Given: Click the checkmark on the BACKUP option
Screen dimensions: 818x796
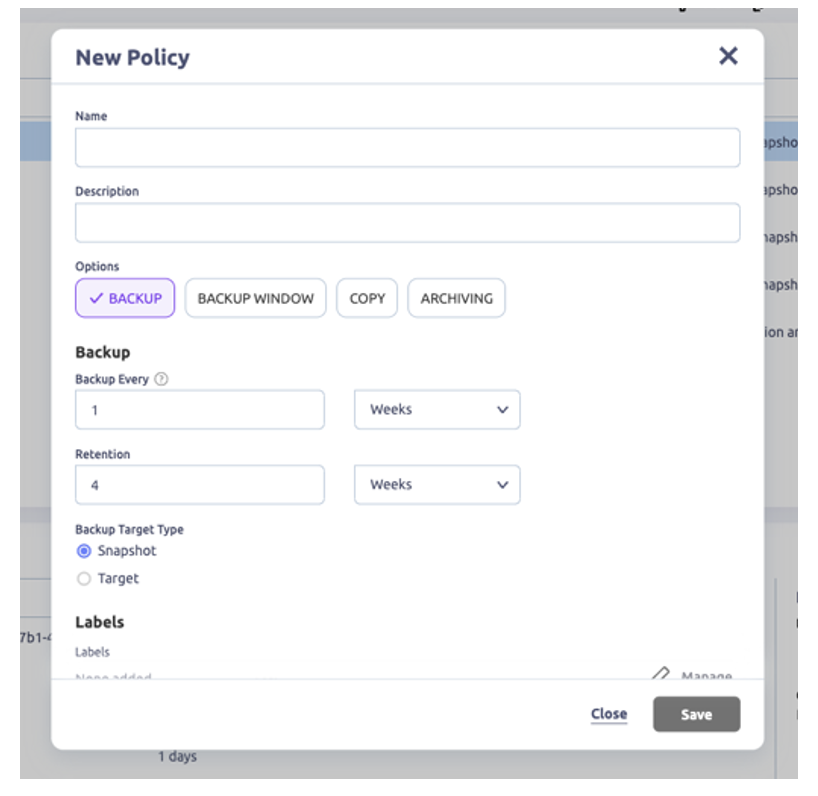Looking at the screenshot, I should (x=96, y=298).
